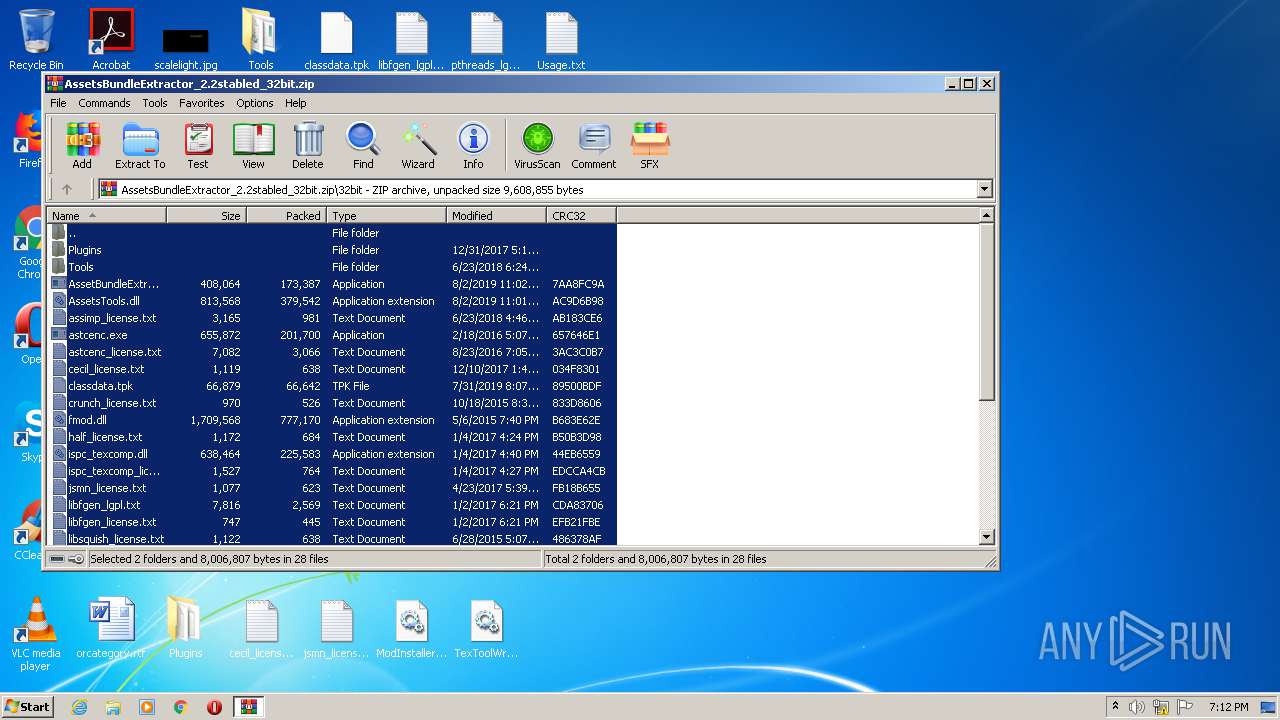Open Chrome from the taskbar
Viewport: 1280px width, 720px height.
(x=181, y=707)
